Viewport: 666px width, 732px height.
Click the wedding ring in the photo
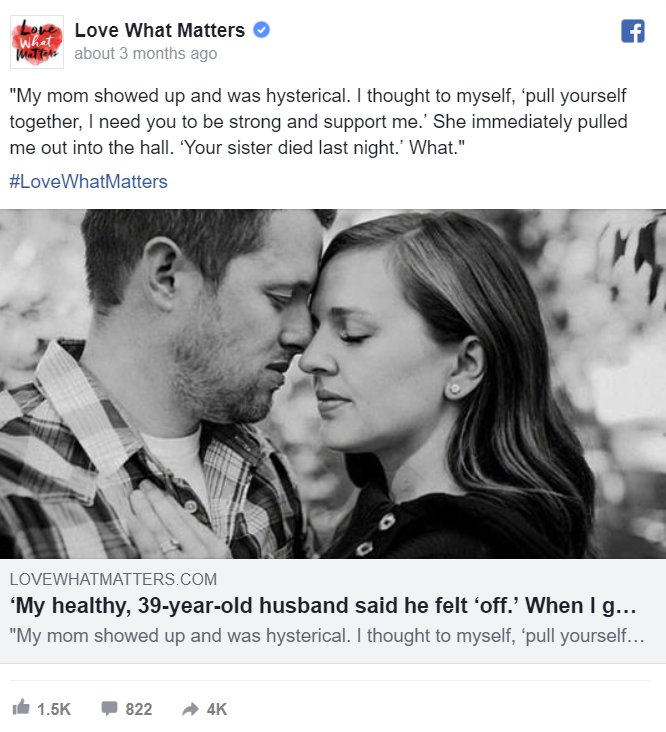click(x=171, y=546)
